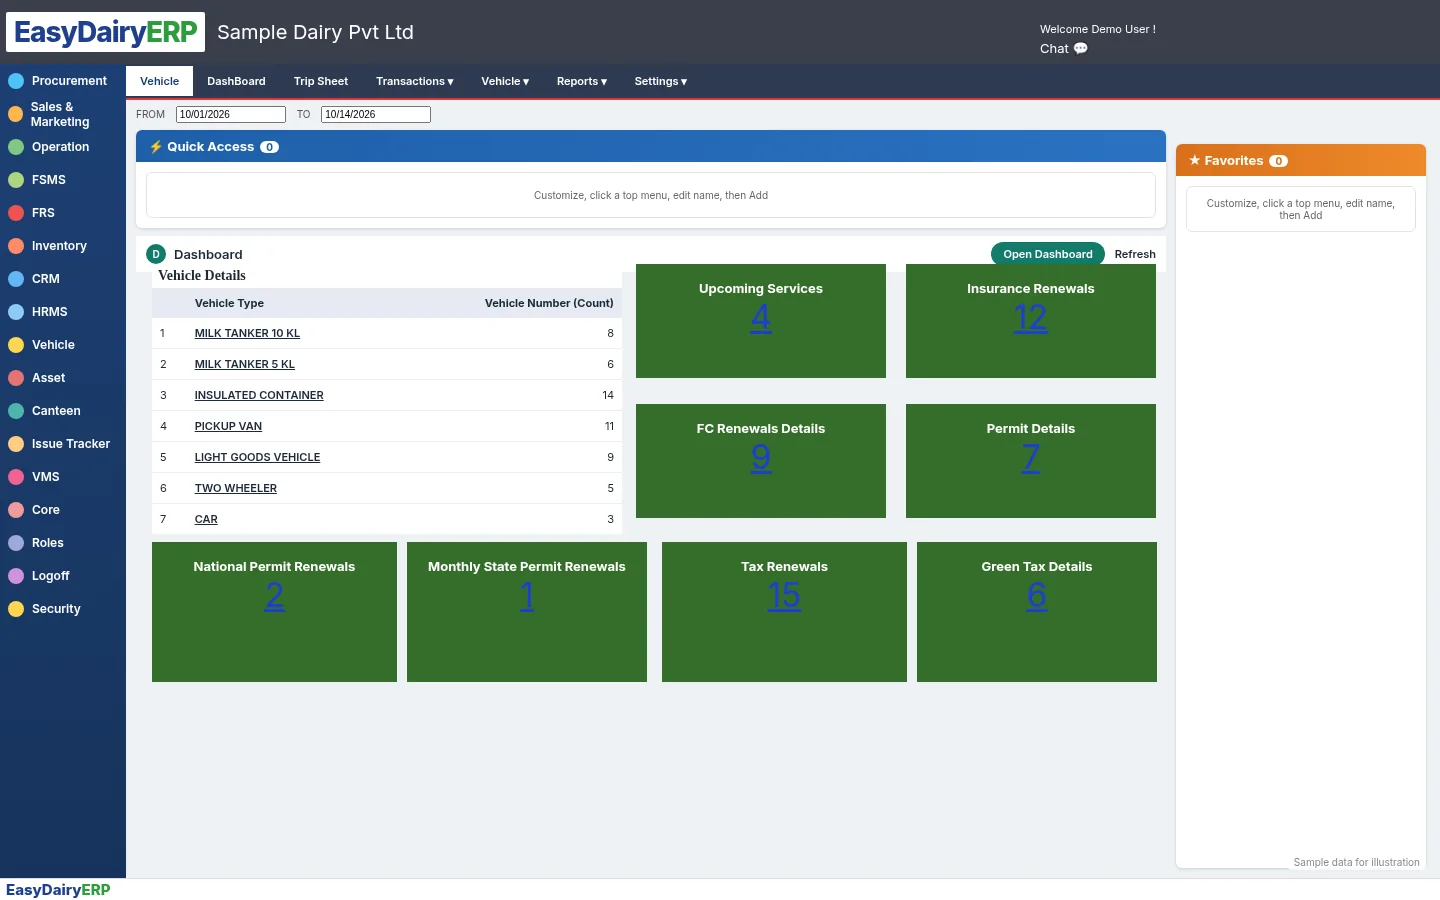Click the Favorites star icon

pos(1194,160)
